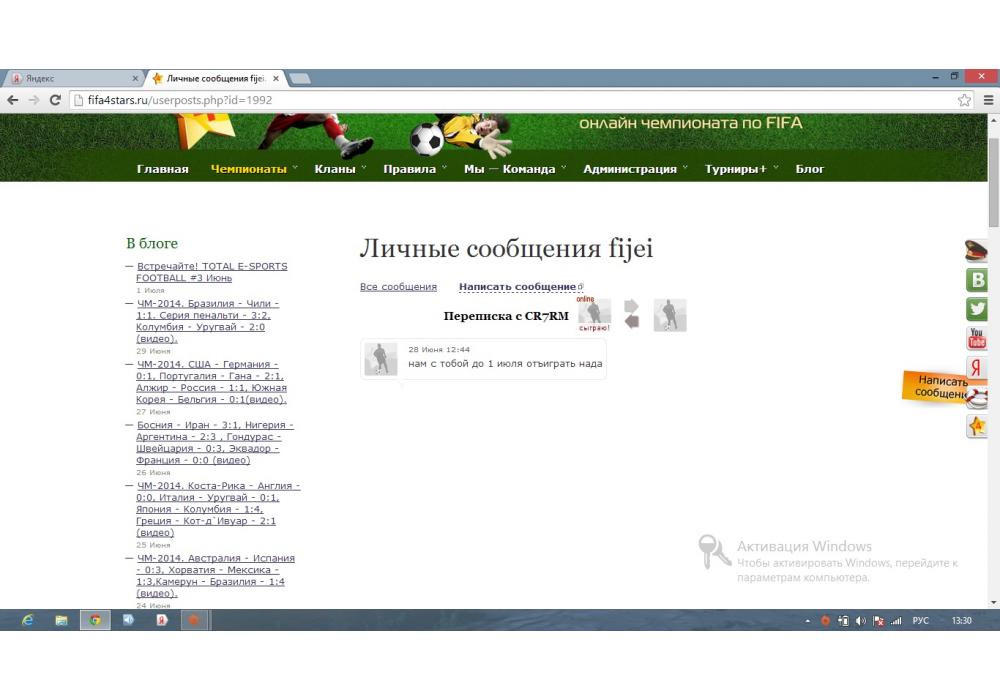
Task: Open the YouTube channel icon
Action: coord(977,339)
